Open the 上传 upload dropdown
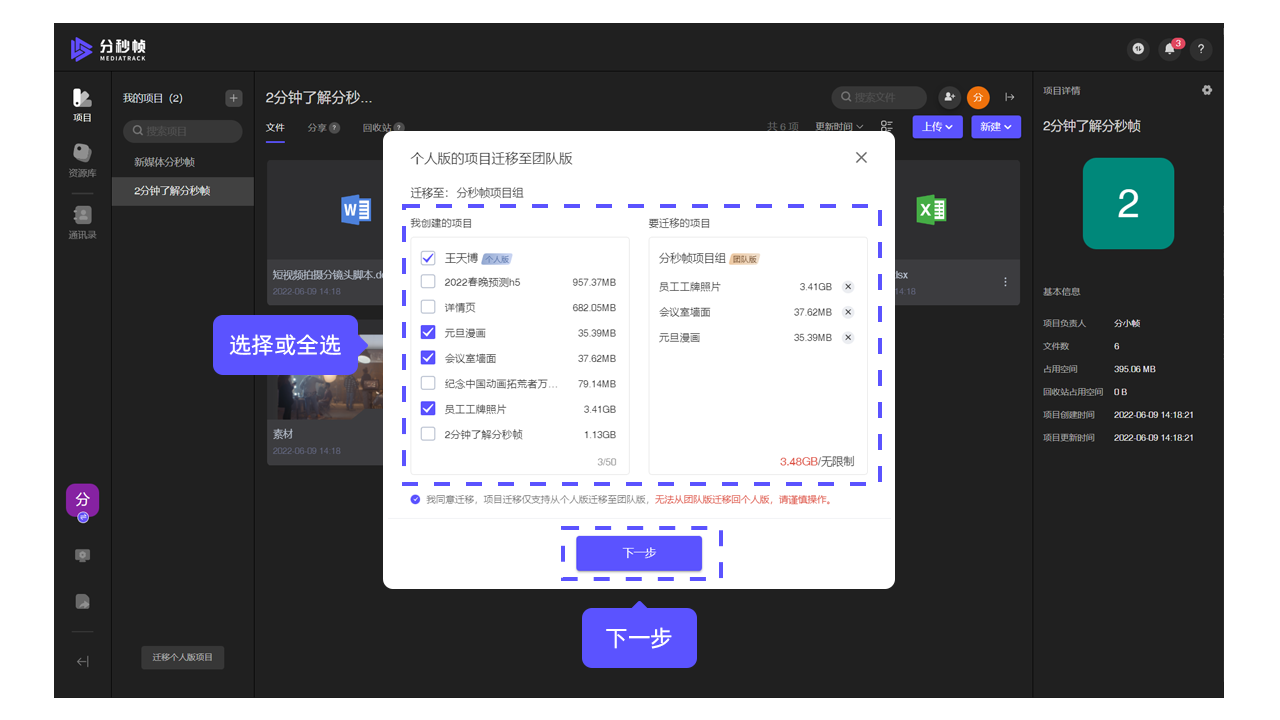This screenshot has height=720, width=1280. click(x=937, y=127)
